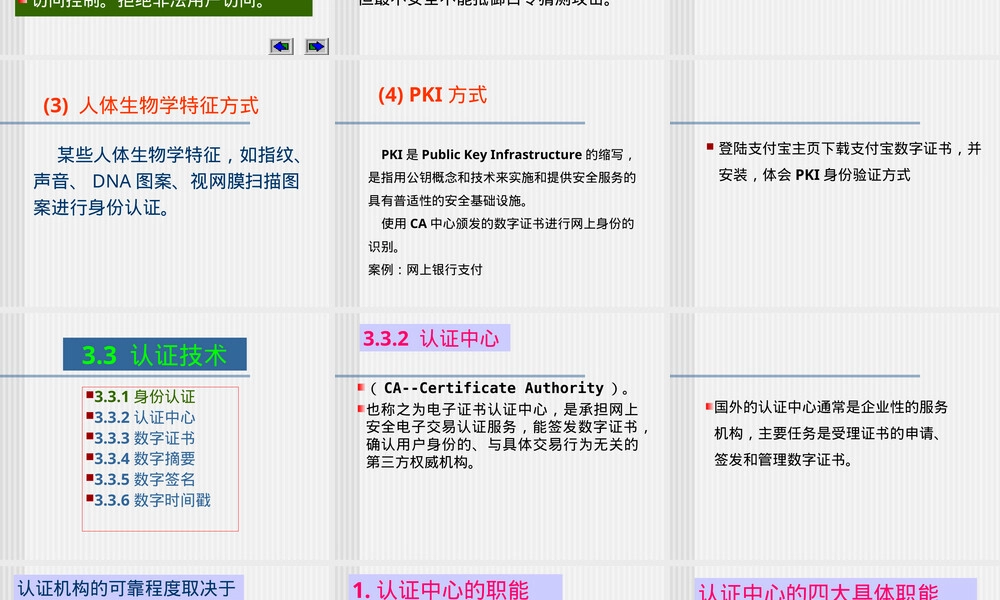Click the line 第三方权威机构。

pos(422,462)
